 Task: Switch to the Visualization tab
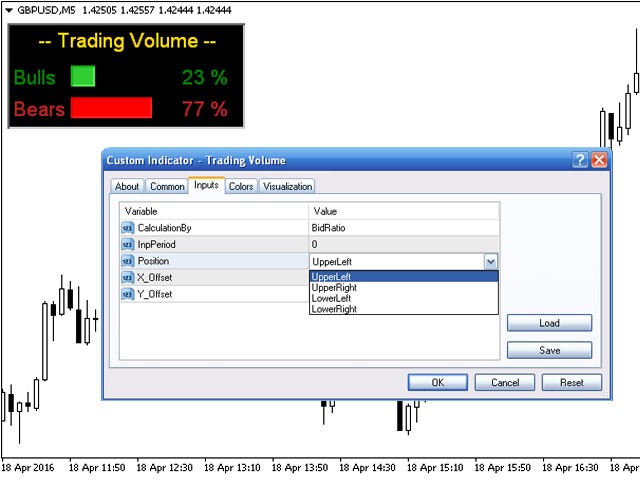coord(287,187)
